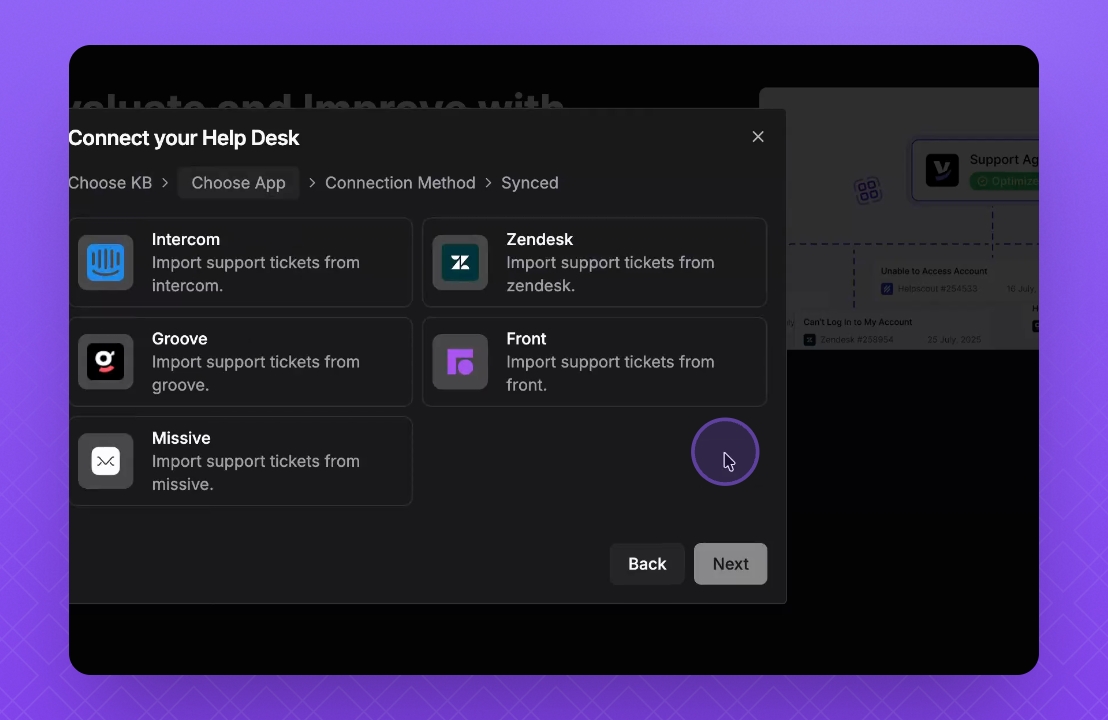The width and height of the screenshot is (1108, 720).
Task: Close the Connect your Help Desk dialog
Action: 758,137
